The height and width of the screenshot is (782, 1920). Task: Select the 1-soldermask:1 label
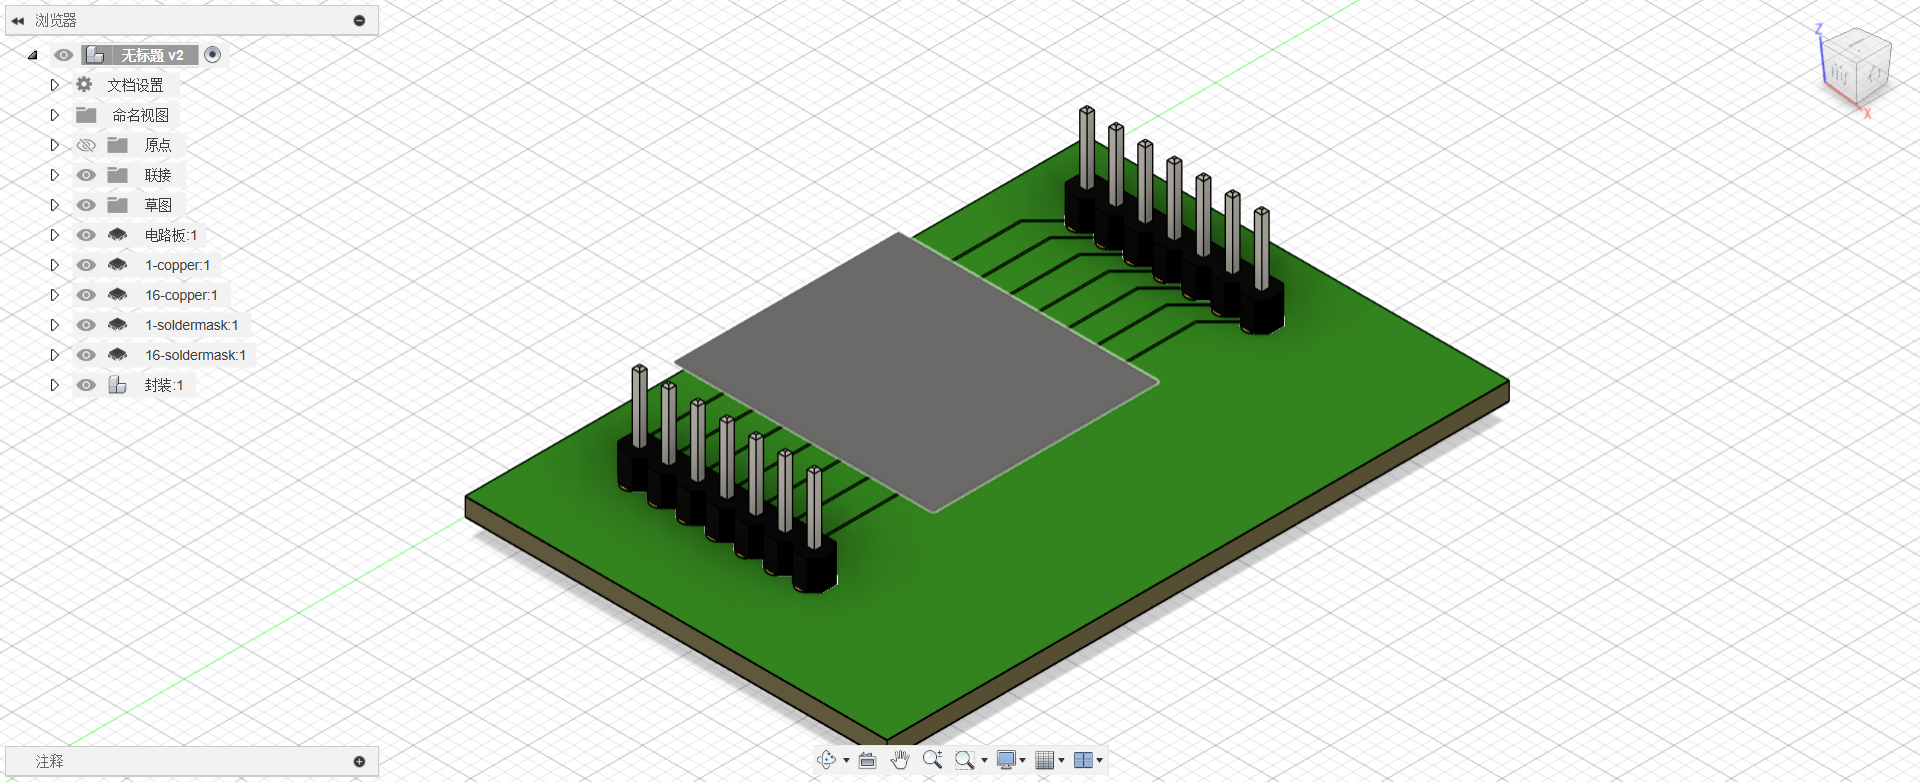point(192,325)
